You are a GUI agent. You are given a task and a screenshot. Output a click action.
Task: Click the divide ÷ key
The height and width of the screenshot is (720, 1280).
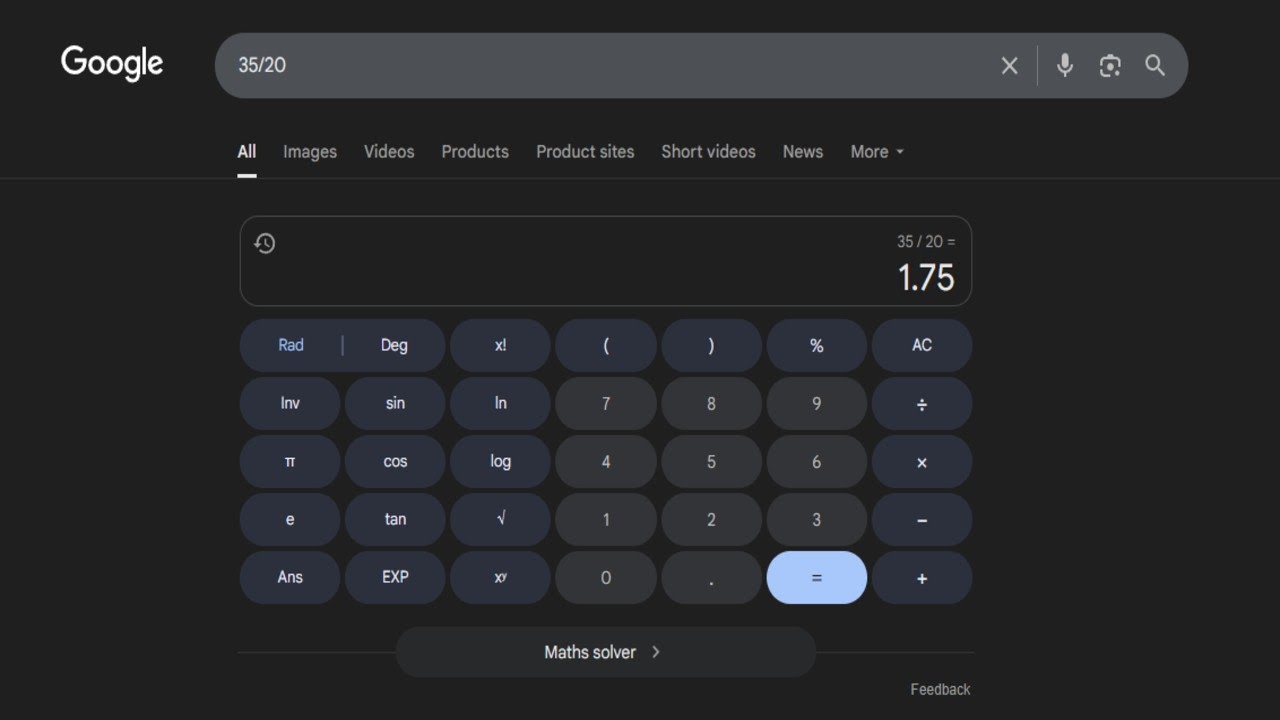(x=922, y=403)
